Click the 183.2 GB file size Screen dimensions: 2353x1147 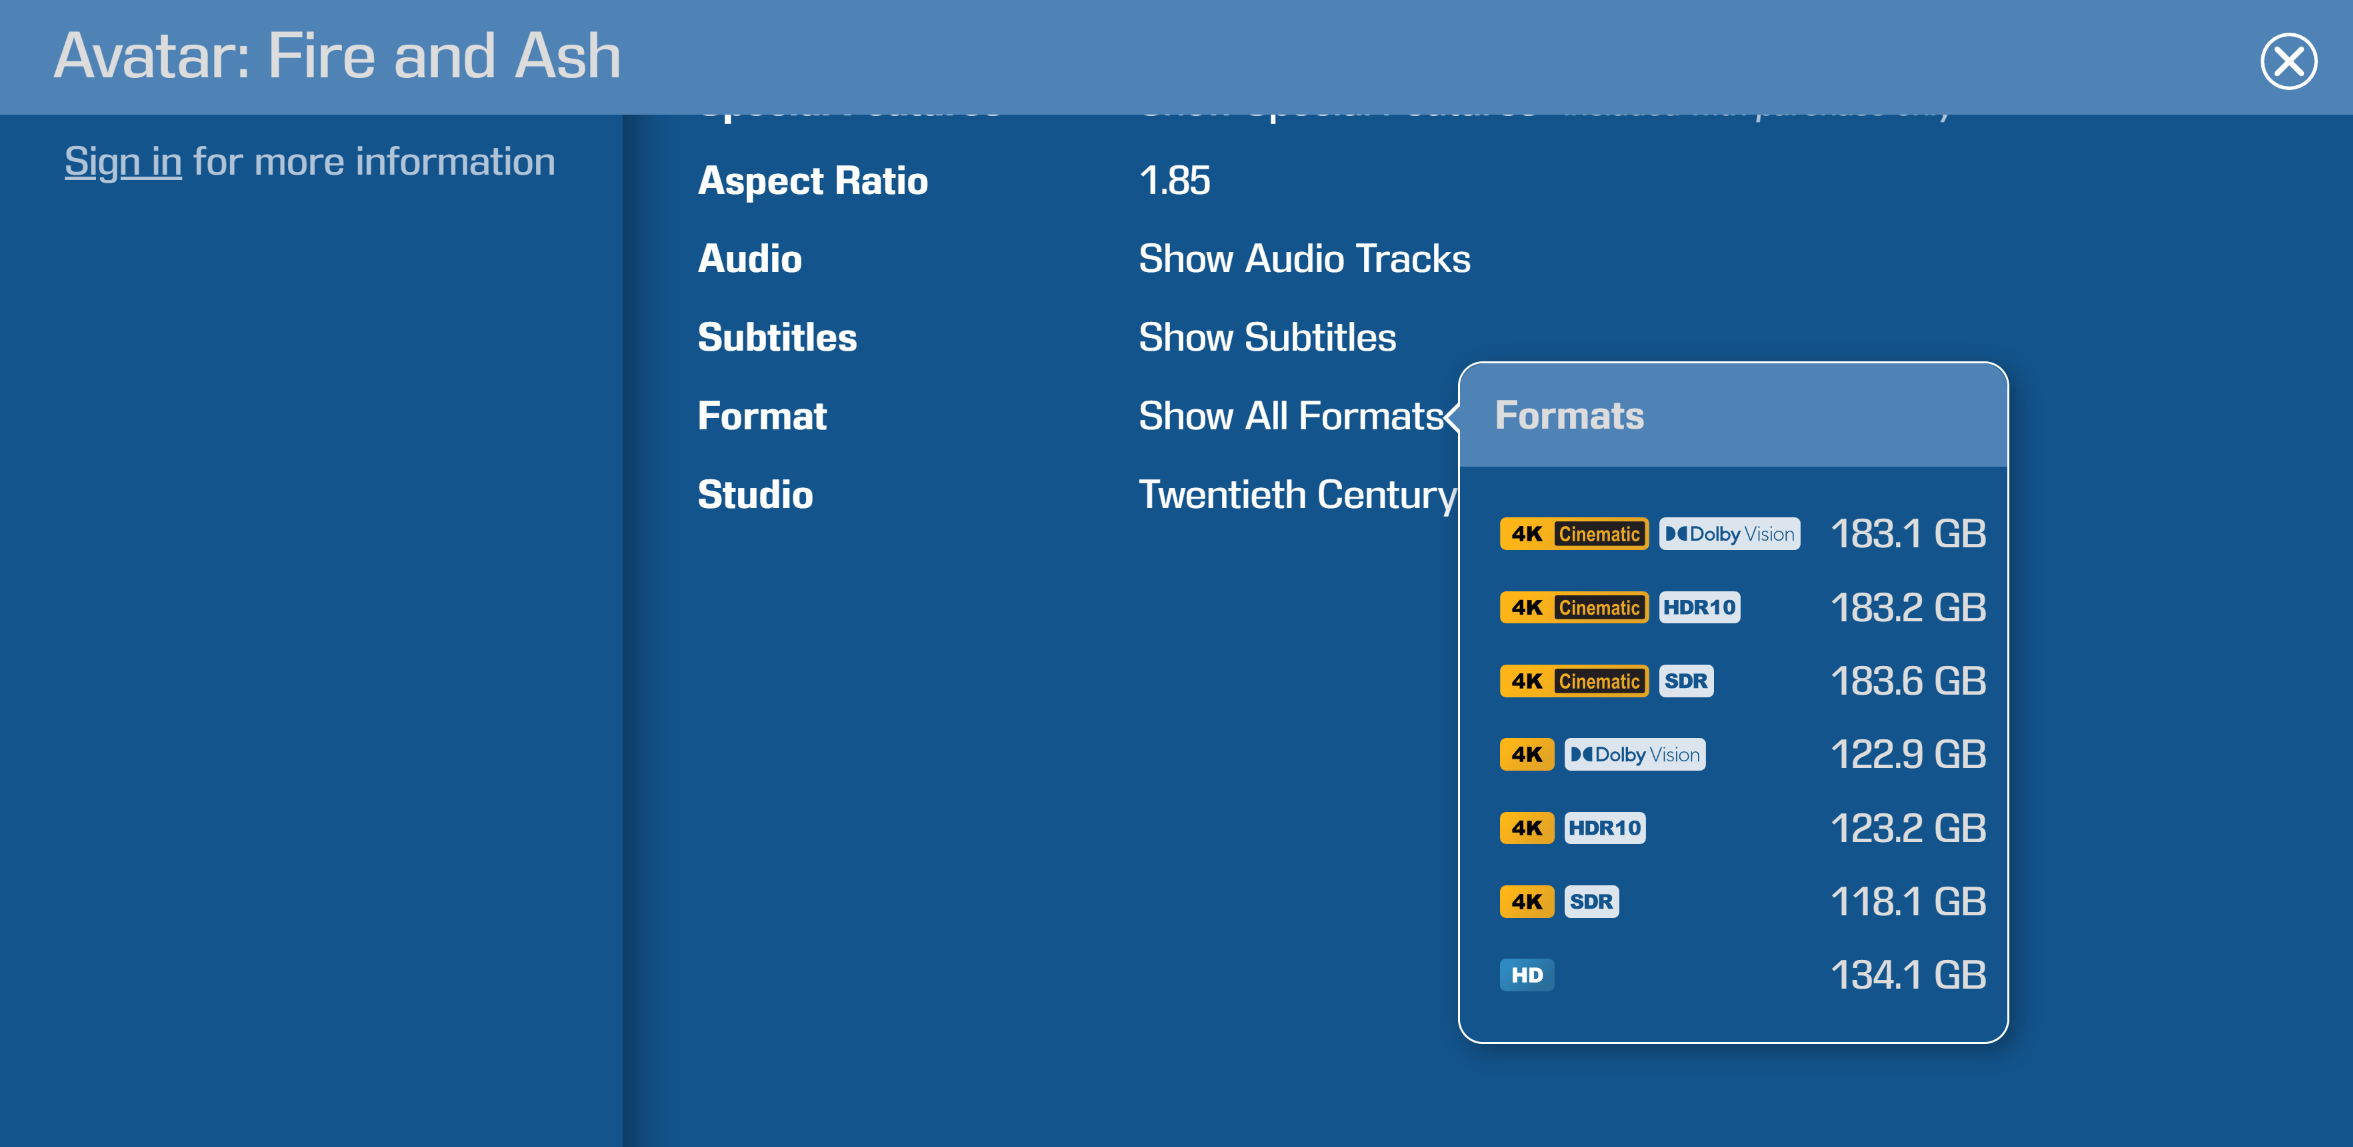click(x=1908, y=608)
